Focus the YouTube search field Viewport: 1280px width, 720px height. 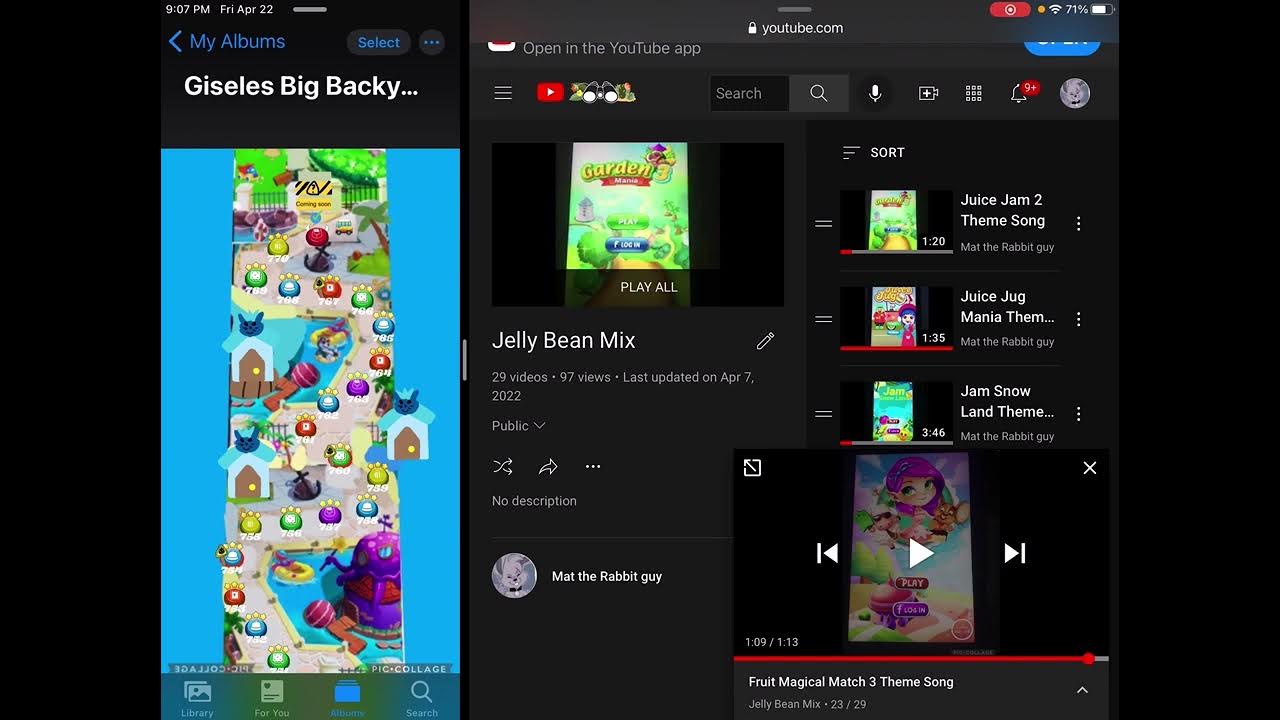(749, 93)
